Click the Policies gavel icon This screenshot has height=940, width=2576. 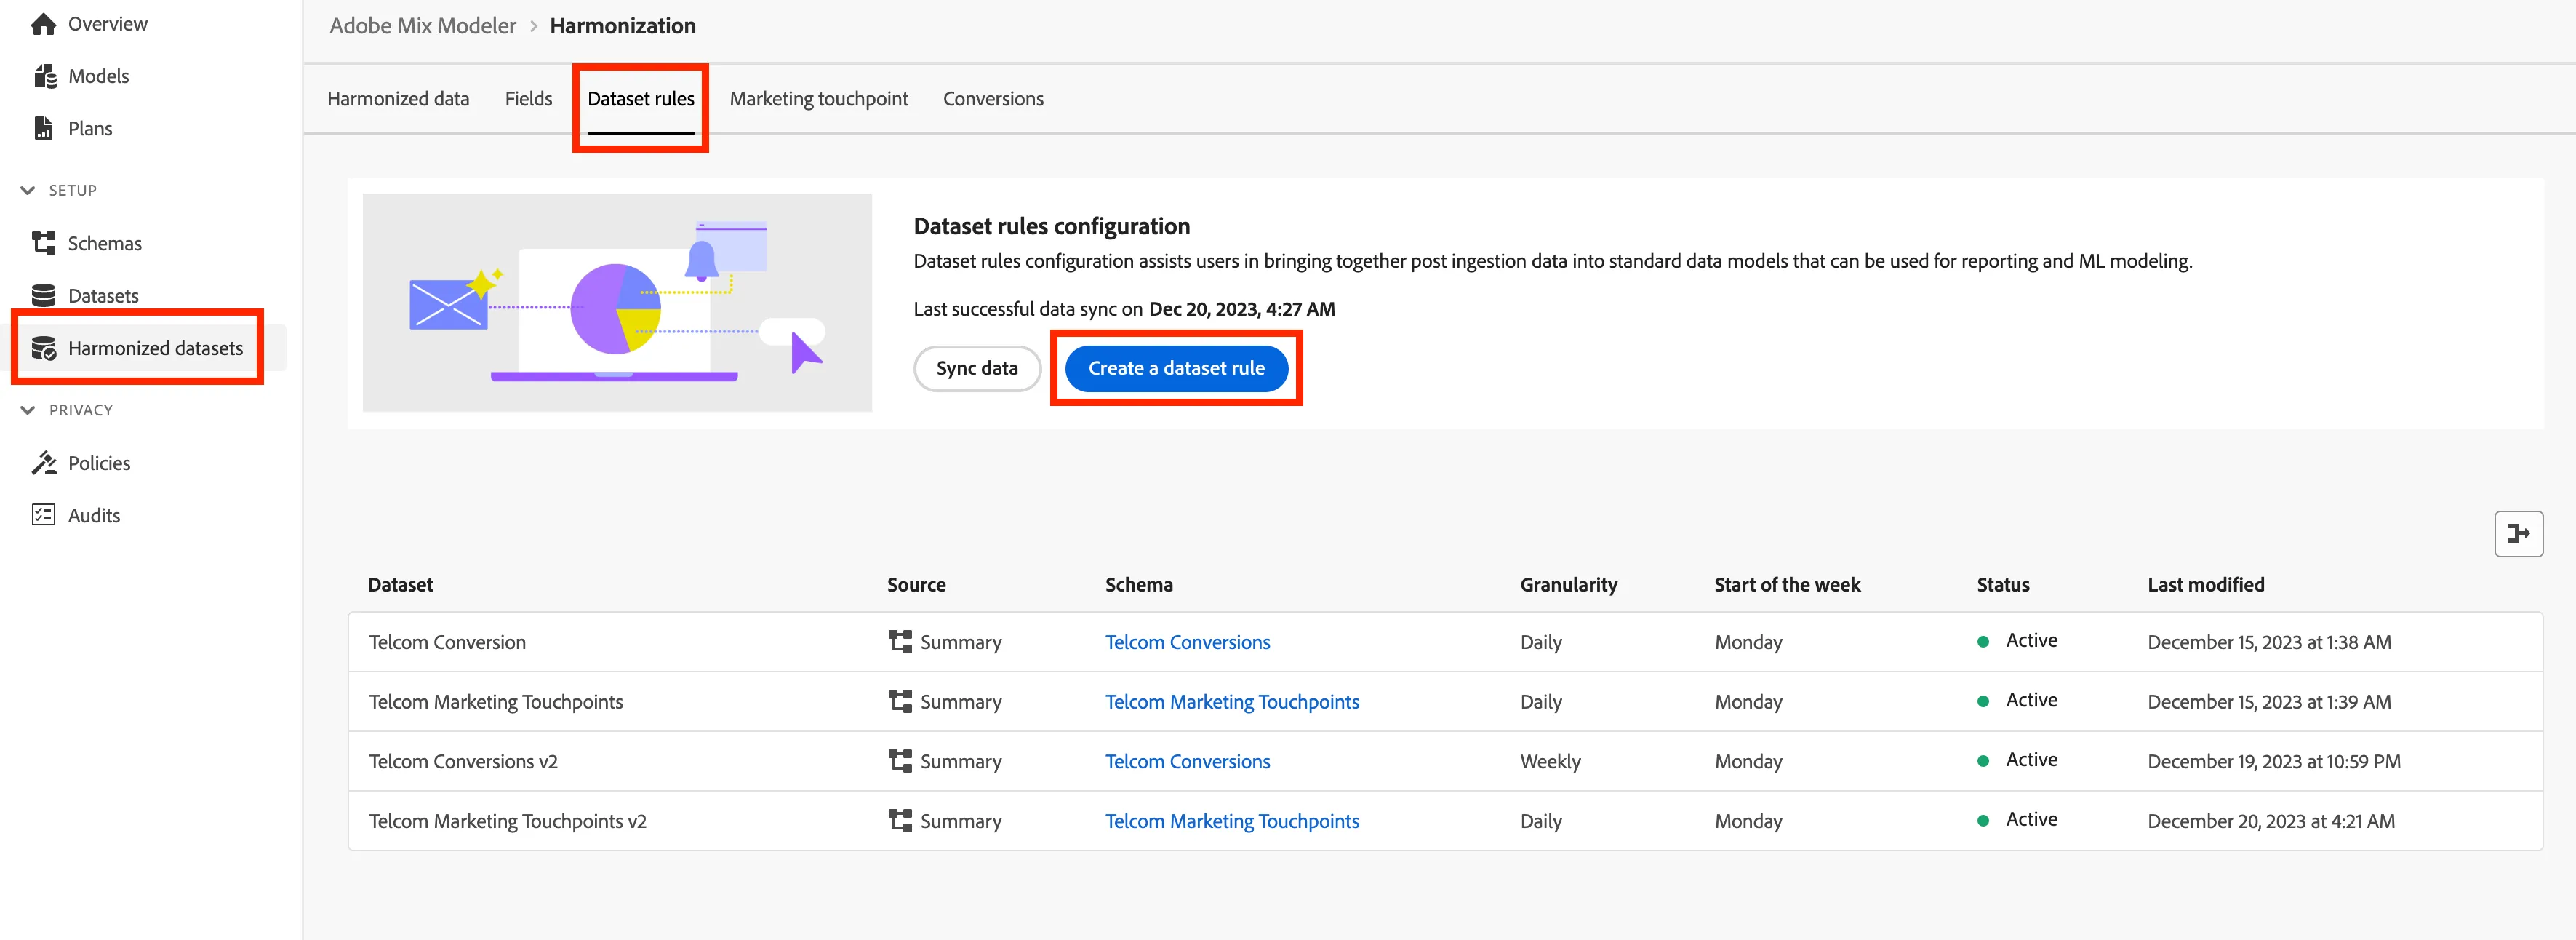(x=44, y=463)
